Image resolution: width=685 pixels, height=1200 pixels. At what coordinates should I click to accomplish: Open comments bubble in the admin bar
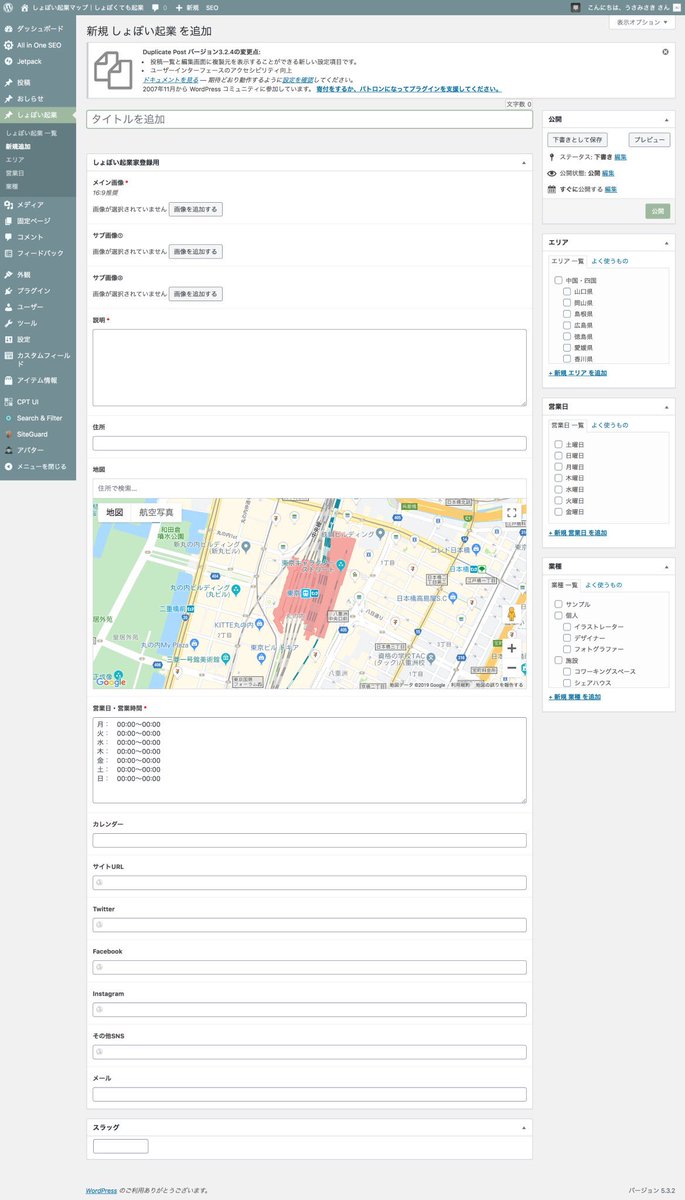click(x=156, y=7)
